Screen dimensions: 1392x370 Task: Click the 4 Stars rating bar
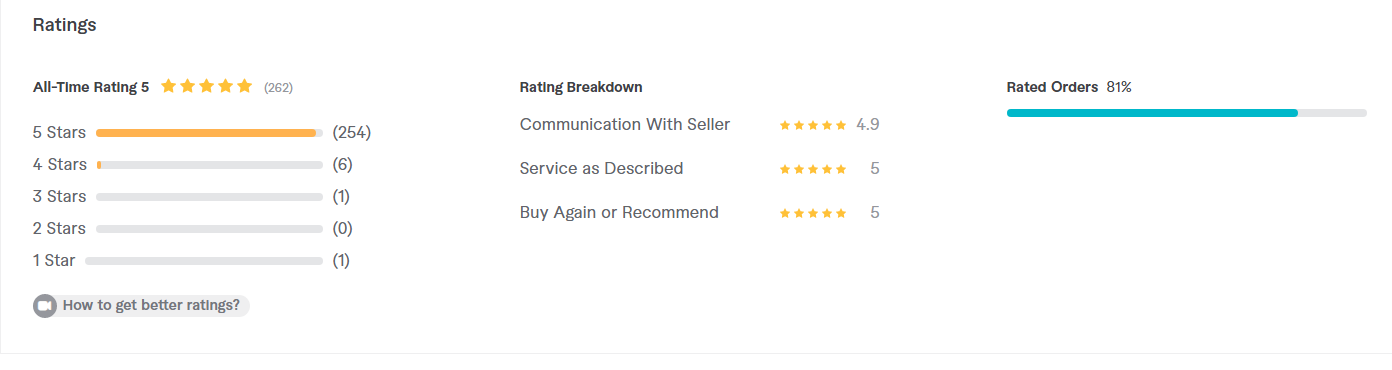click(x=209, y=165)
